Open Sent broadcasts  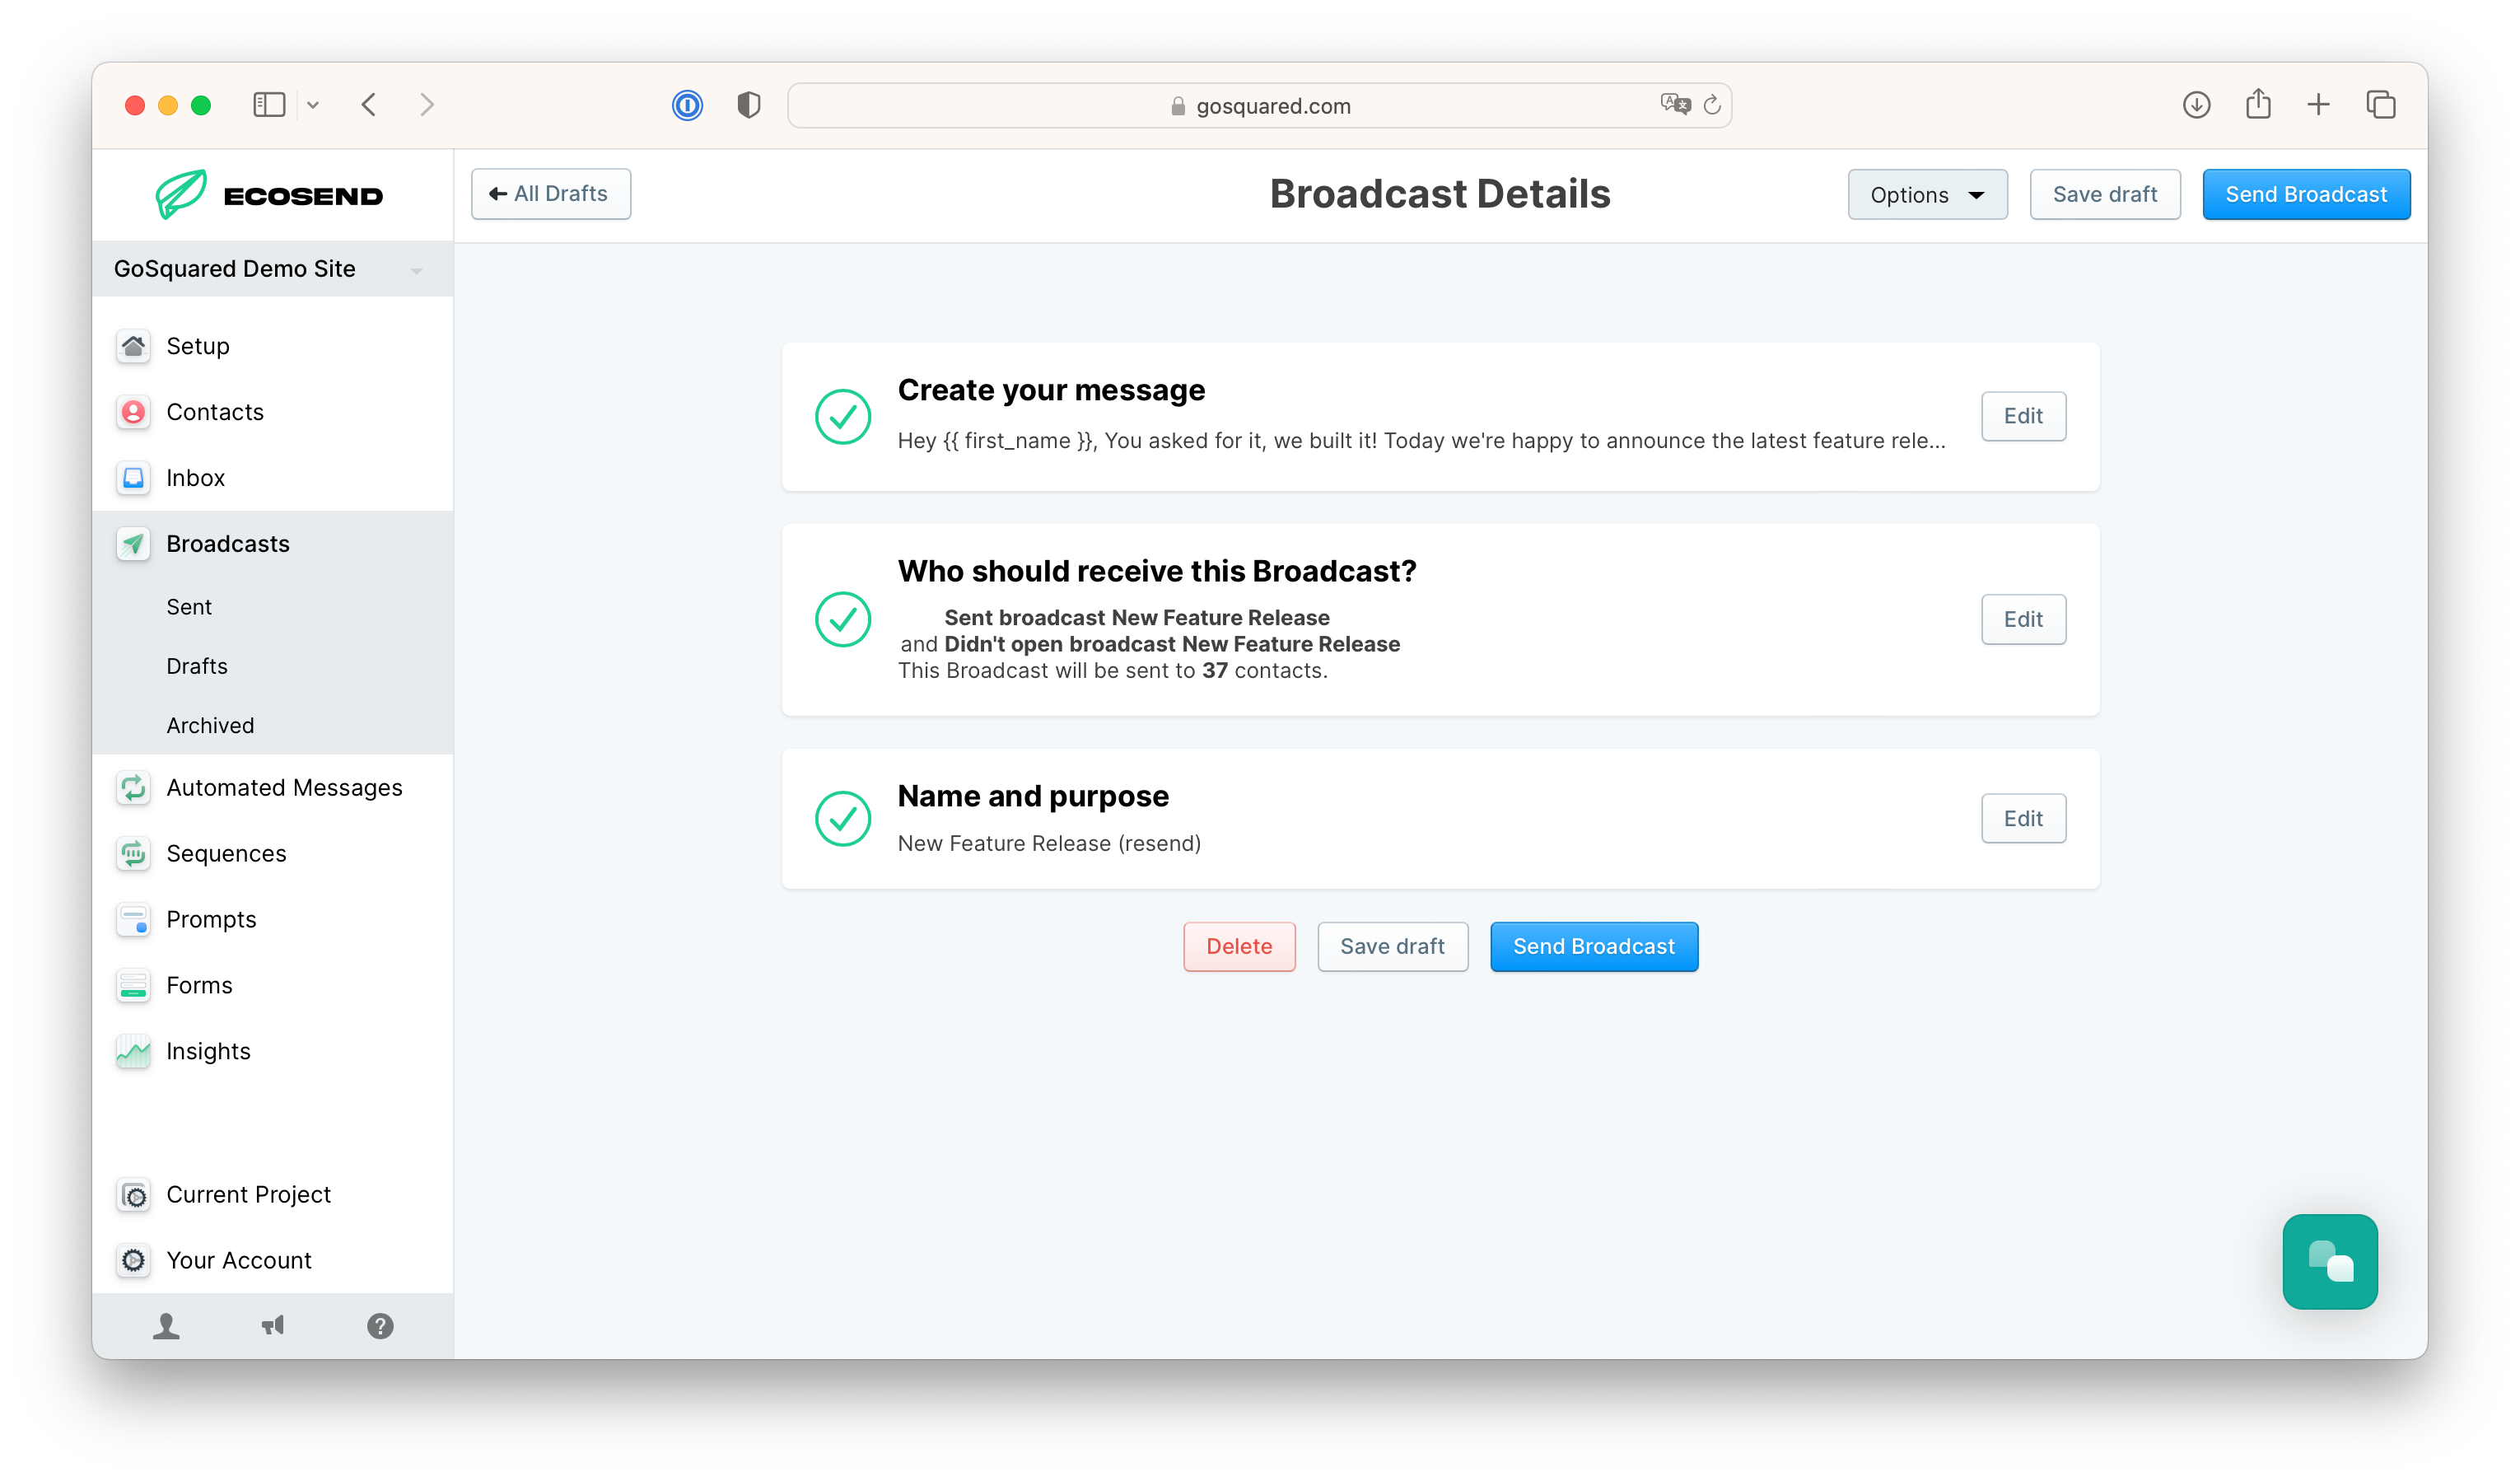(x=189, y=607)
